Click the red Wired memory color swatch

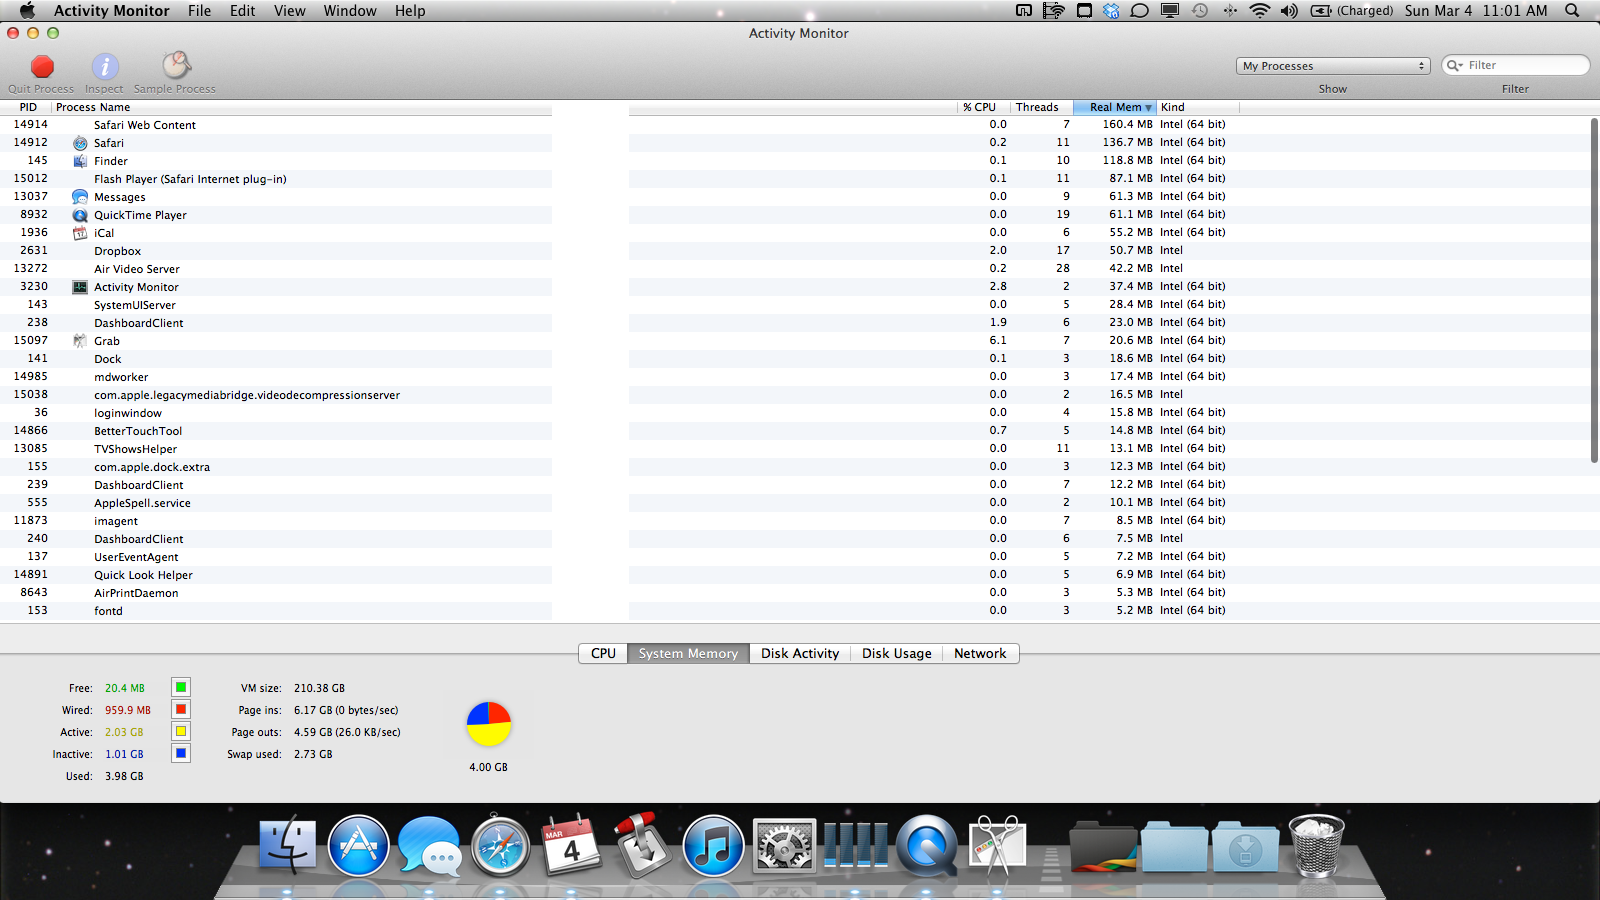tap(181, 709)
